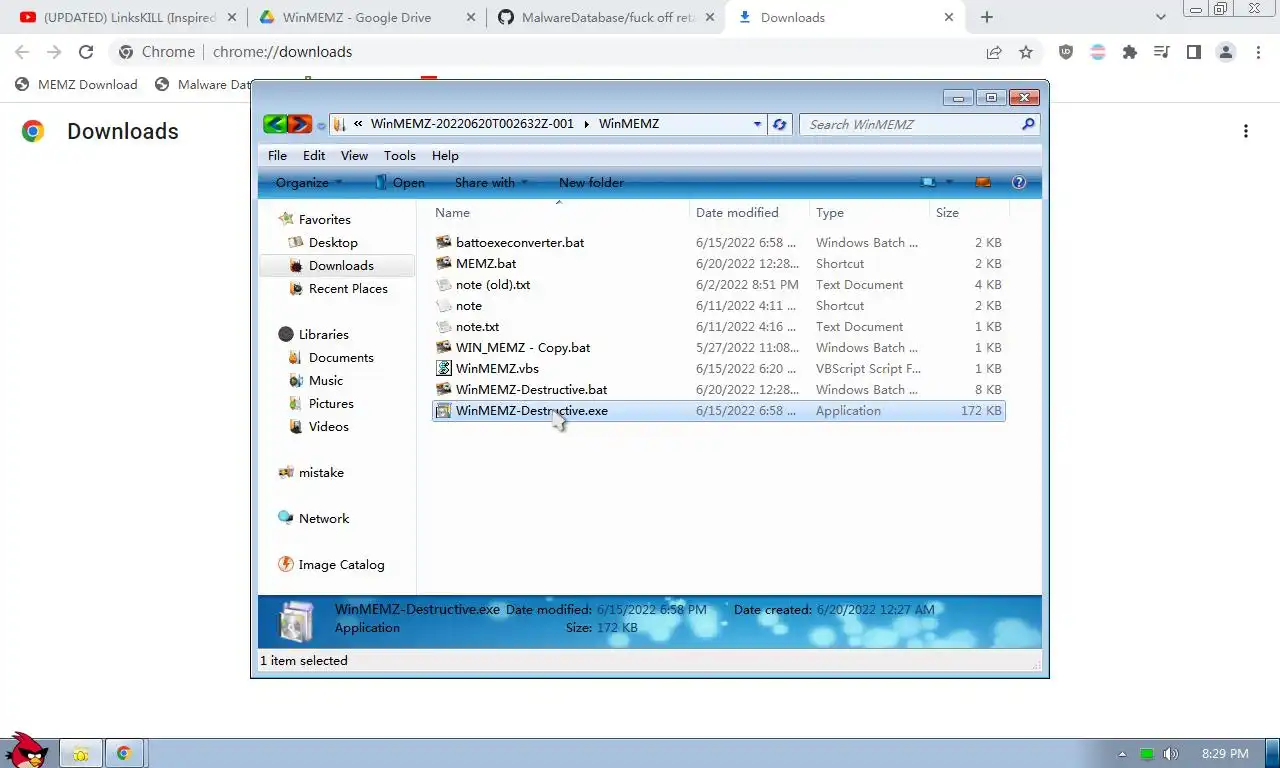This screenshot has height=768, width=1280.
Task: Open view options dropdown arrow
Action: [949, 182]
